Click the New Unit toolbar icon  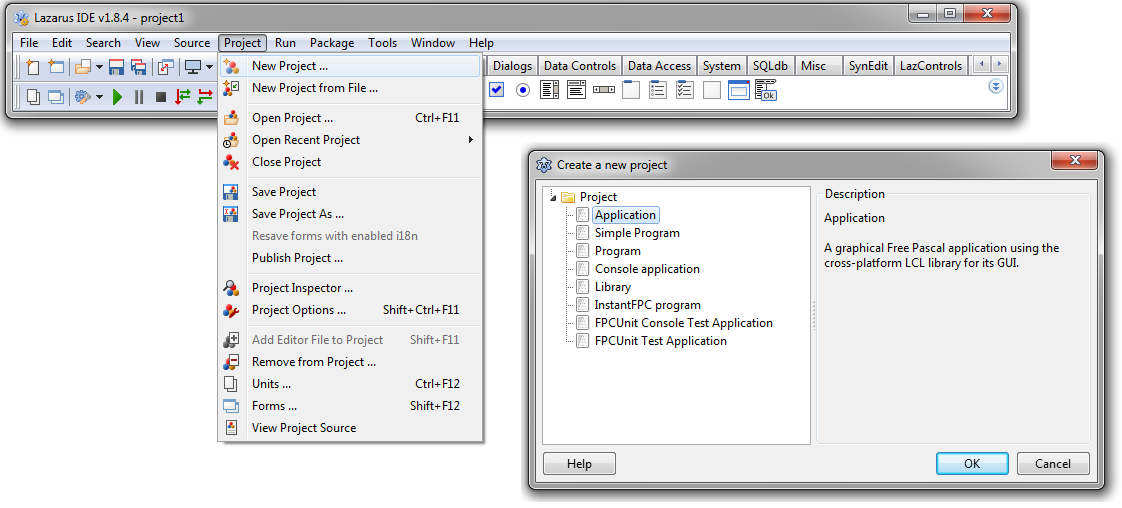point(32,67)
